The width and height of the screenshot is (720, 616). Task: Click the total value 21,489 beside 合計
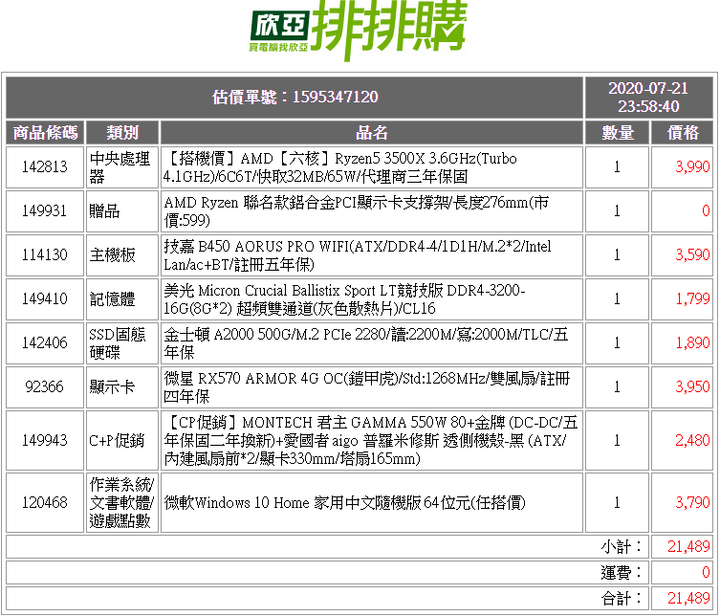(x=688, y=598)
